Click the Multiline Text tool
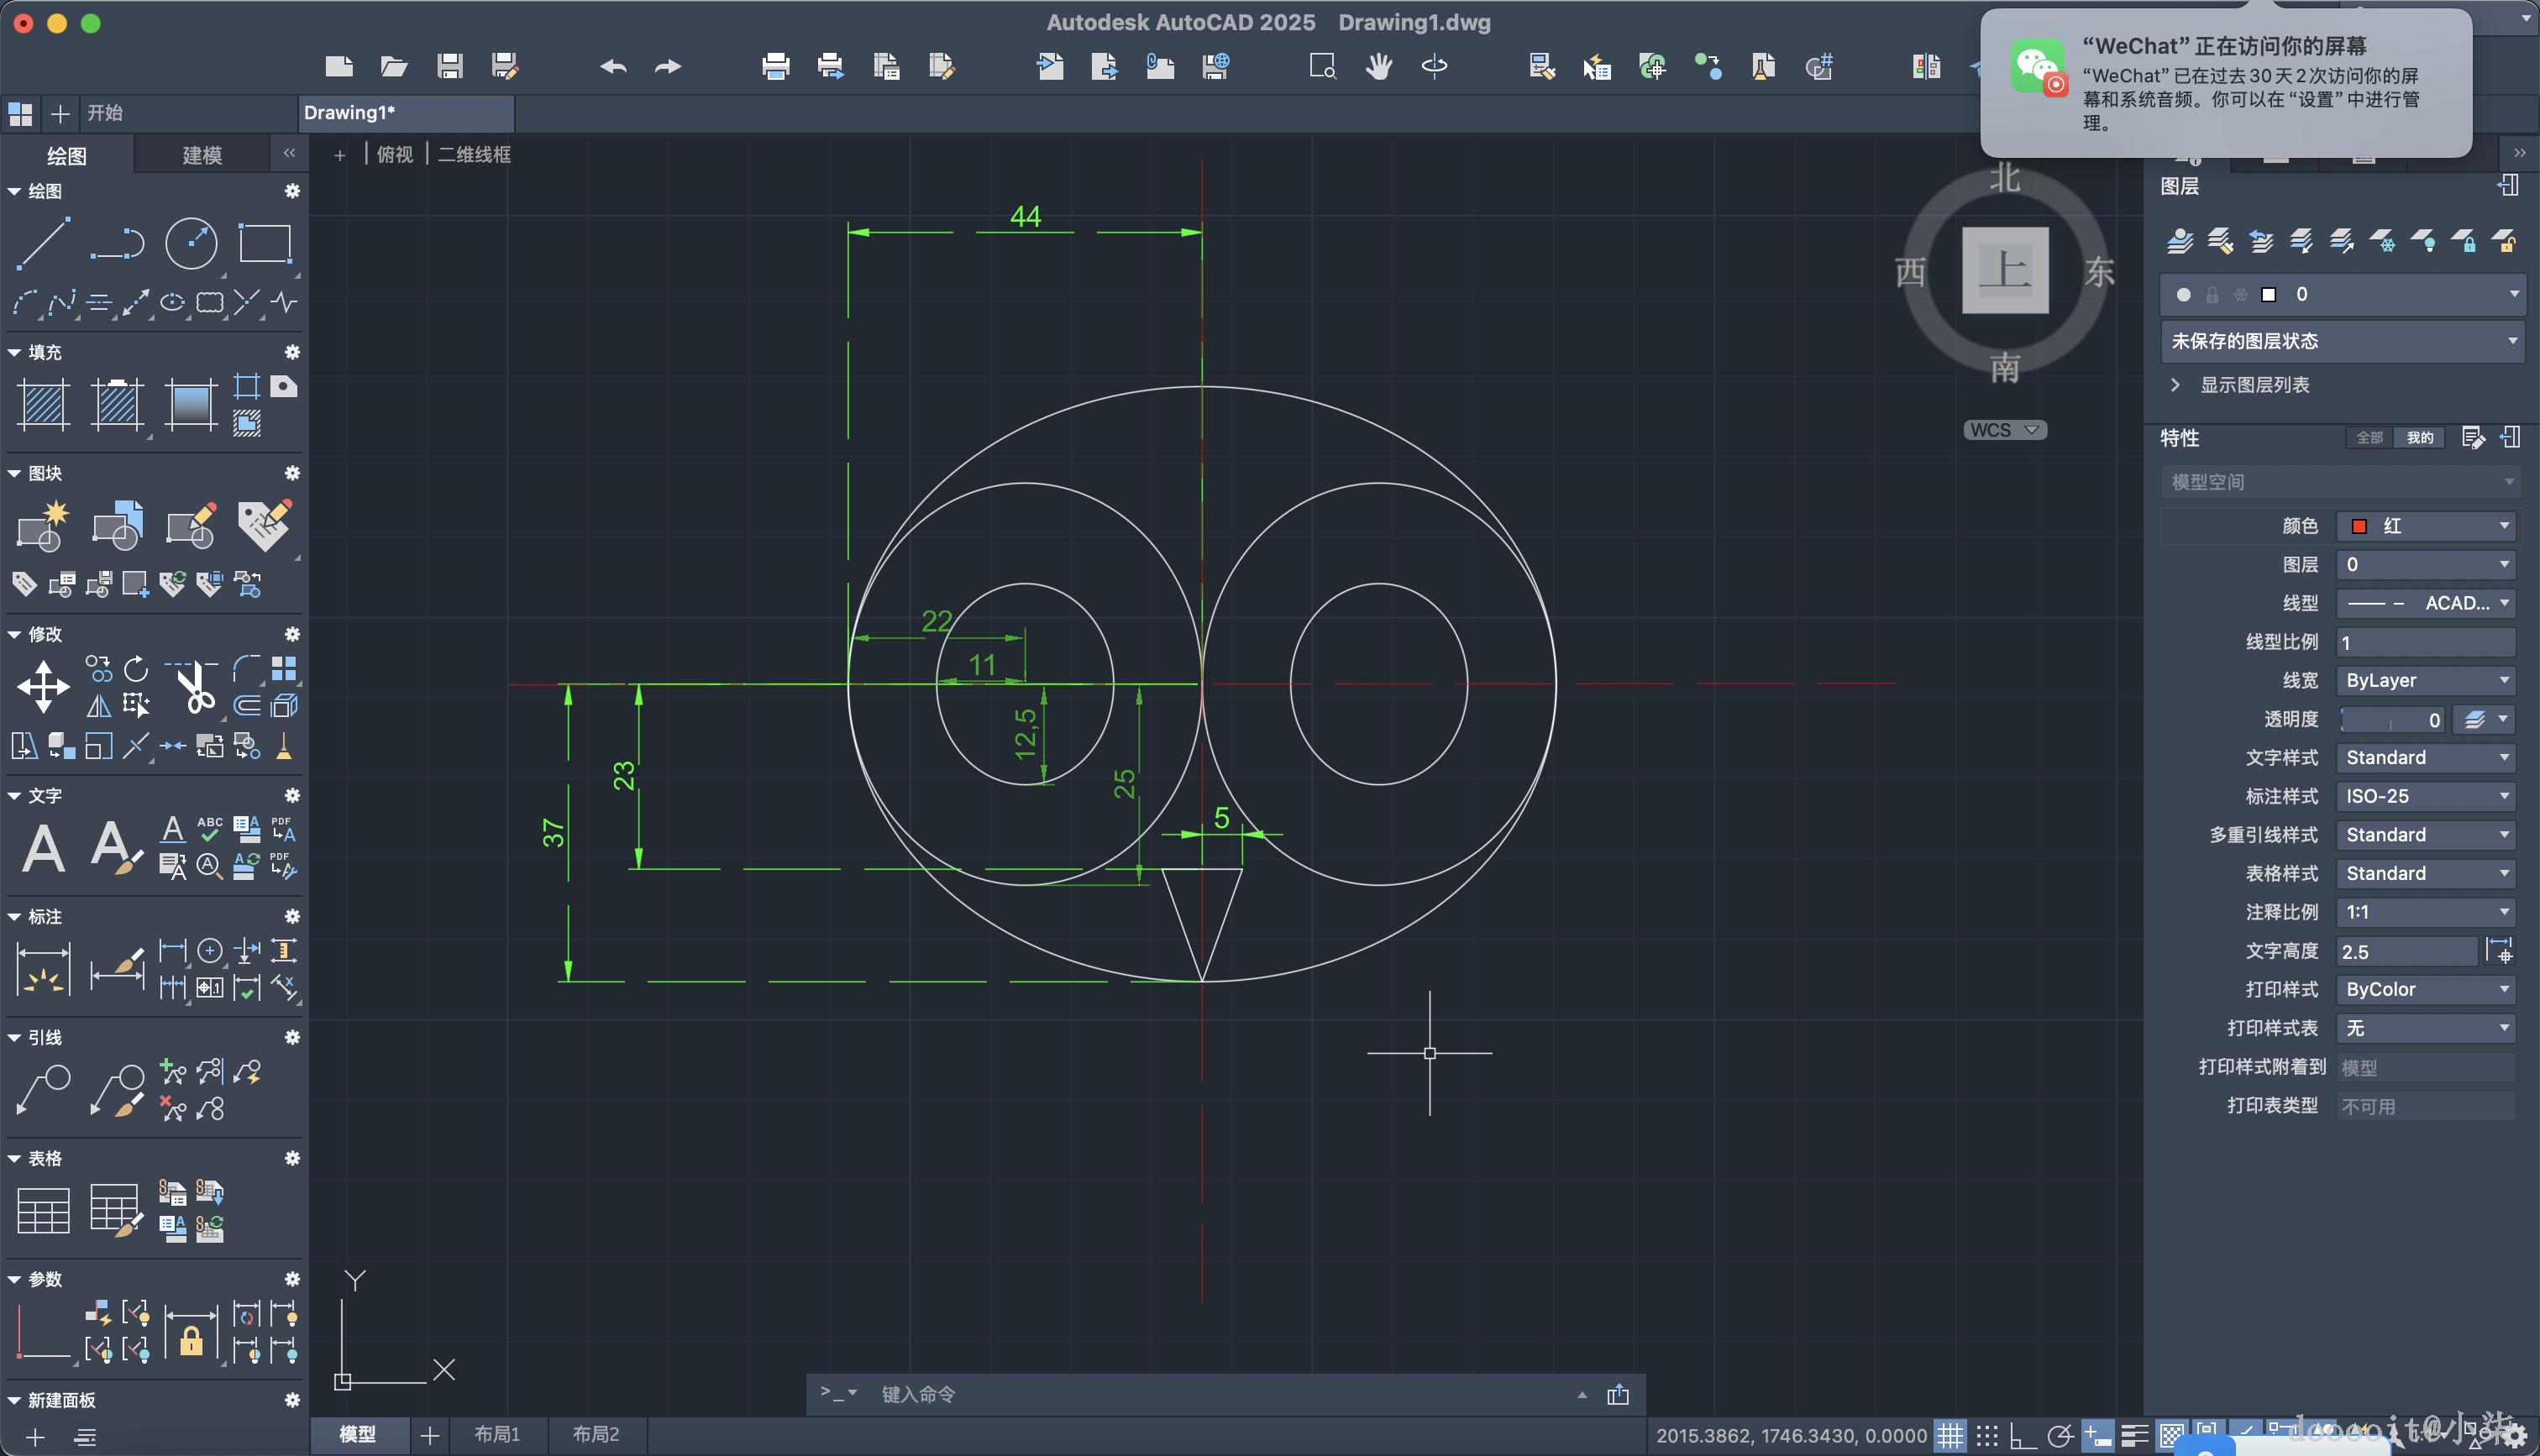2540x1456 pixels. (43, 849)
